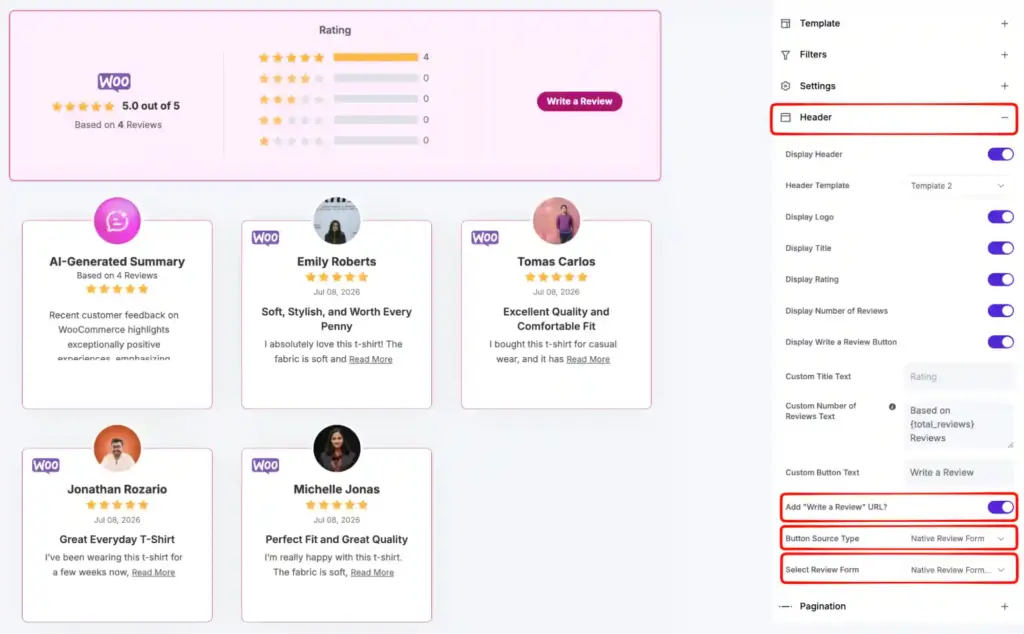
Task: Click the Custom Number of Reviews Text textarea
Action: point(959,424)
